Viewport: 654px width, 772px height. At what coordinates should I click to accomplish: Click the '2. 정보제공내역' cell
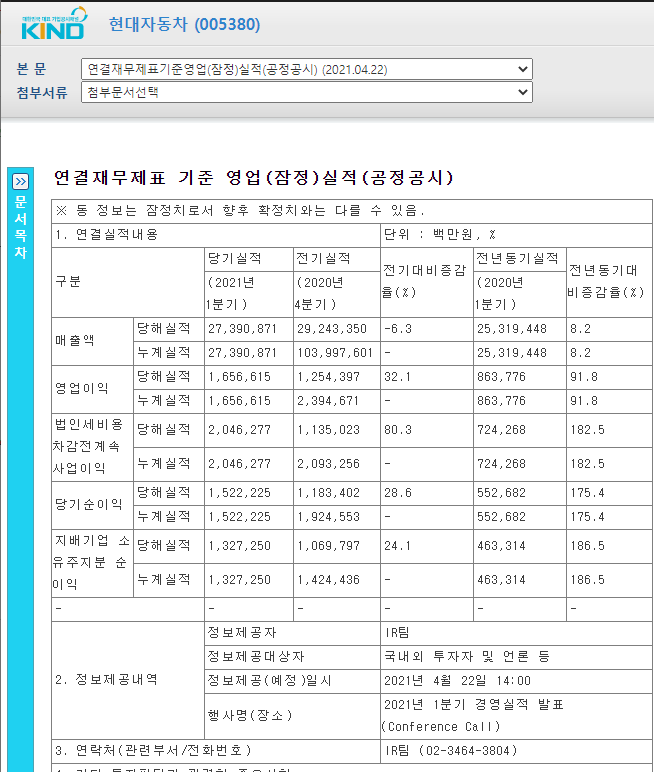128,680
